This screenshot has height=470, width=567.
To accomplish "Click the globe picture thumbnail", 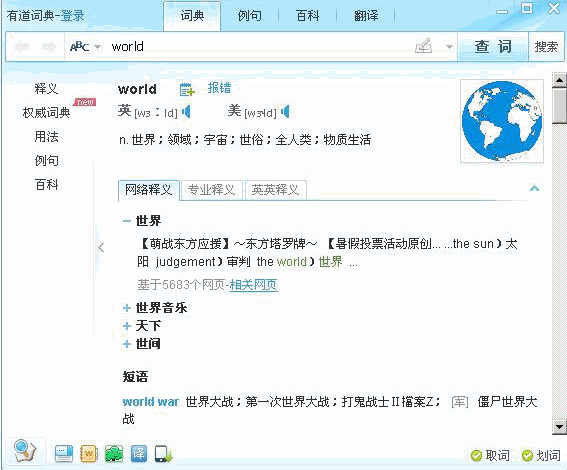I will tap(502, 121).
